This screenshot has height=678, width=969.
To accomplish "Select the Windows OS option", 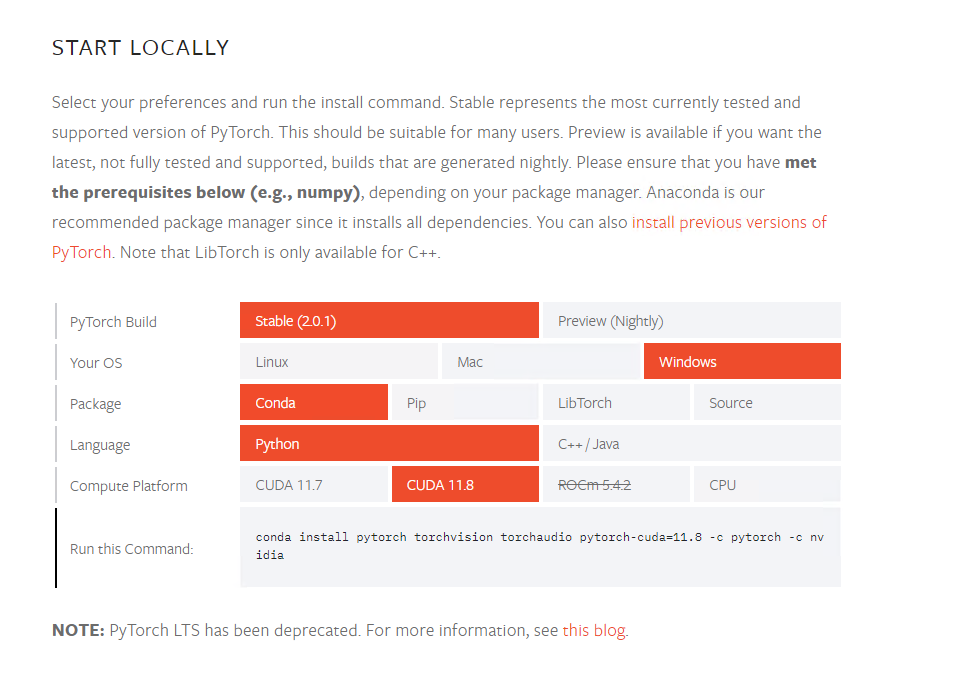I will tap(742, 361).
